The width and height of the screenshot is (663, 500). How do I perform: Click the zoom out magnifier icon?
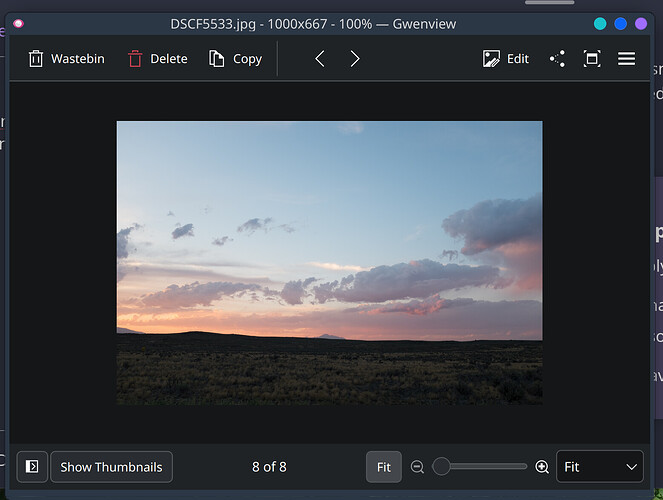click(x=417, y=467)
